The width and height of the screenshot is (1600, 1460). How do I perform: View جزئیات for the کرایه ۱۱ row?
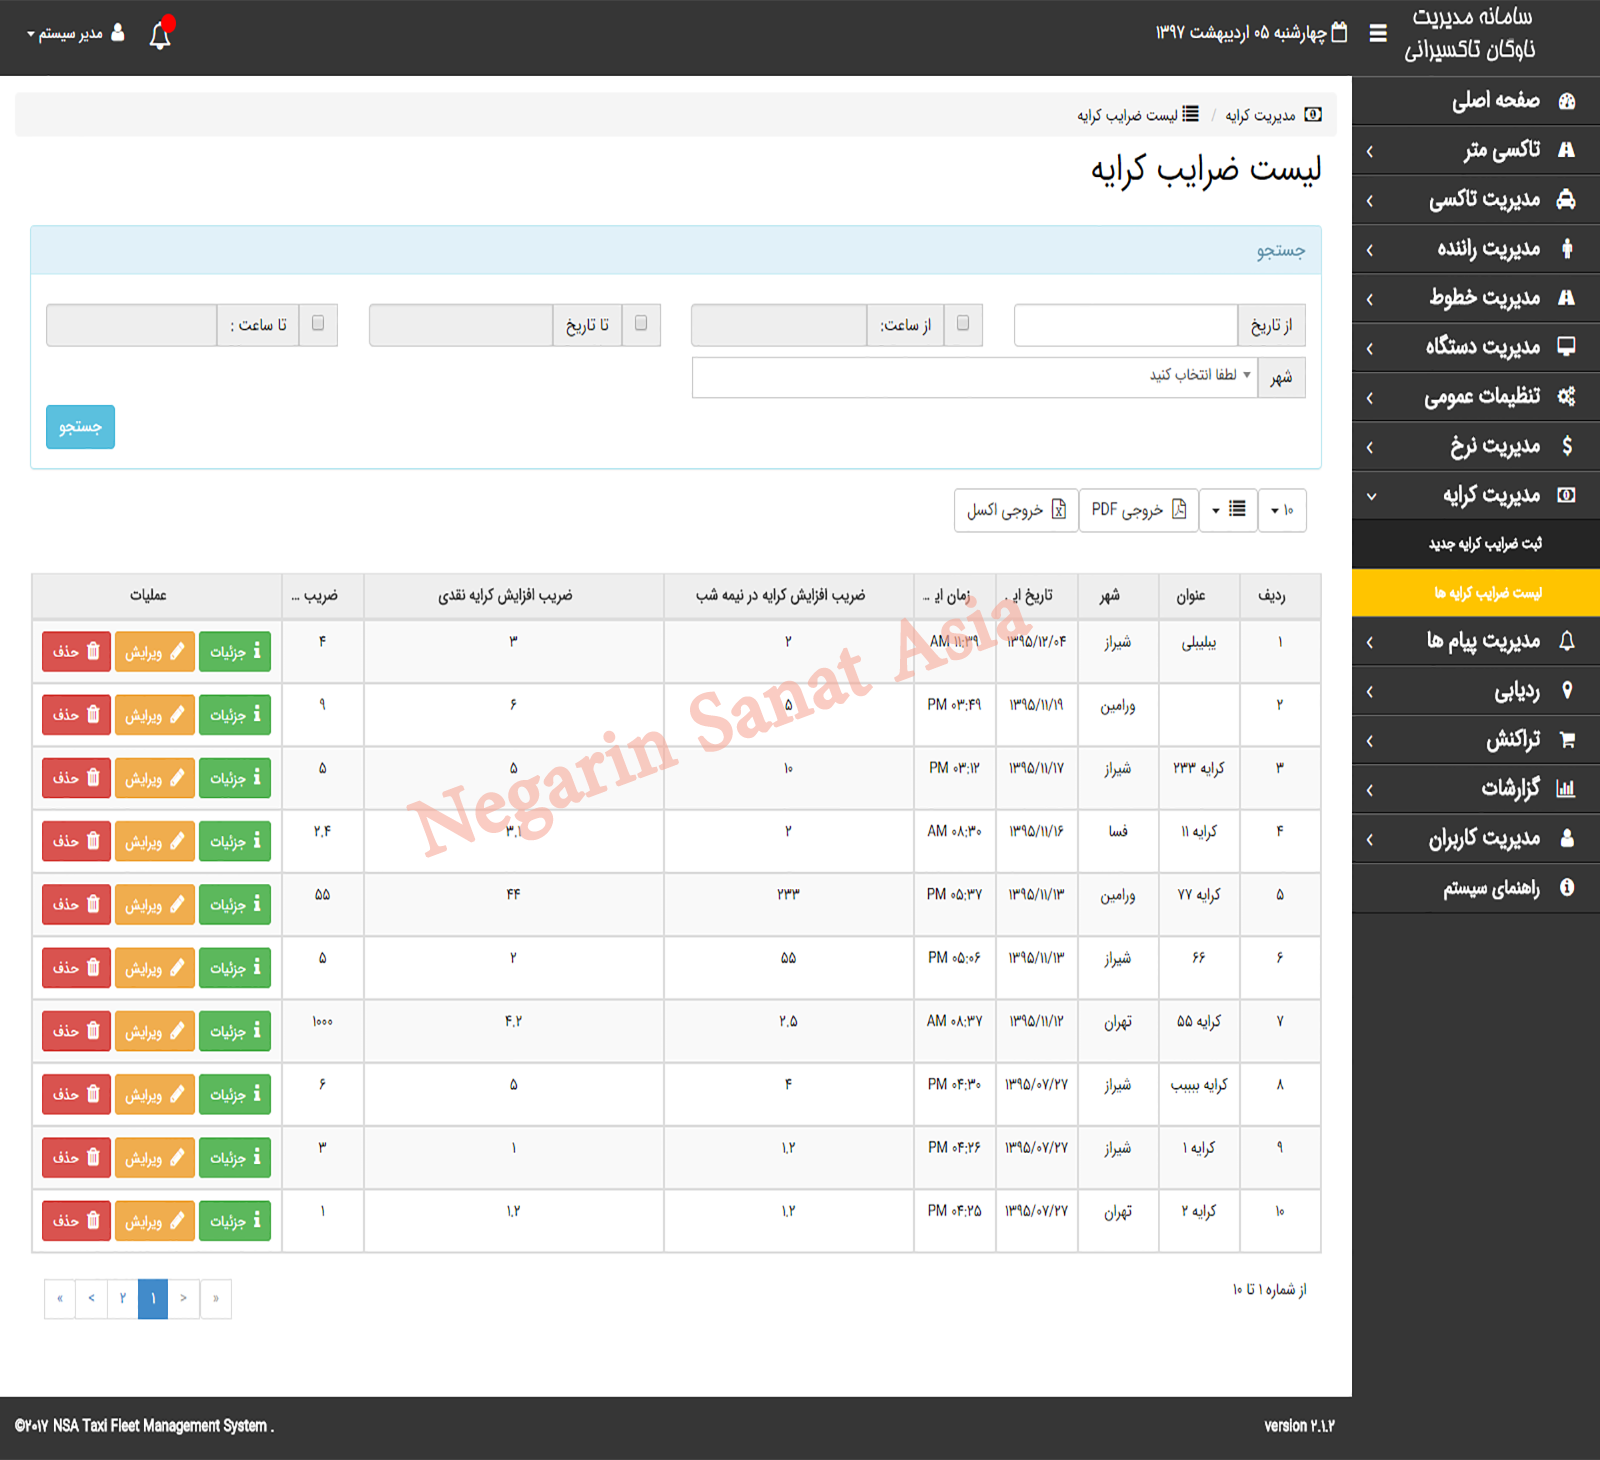coord(235,841)
